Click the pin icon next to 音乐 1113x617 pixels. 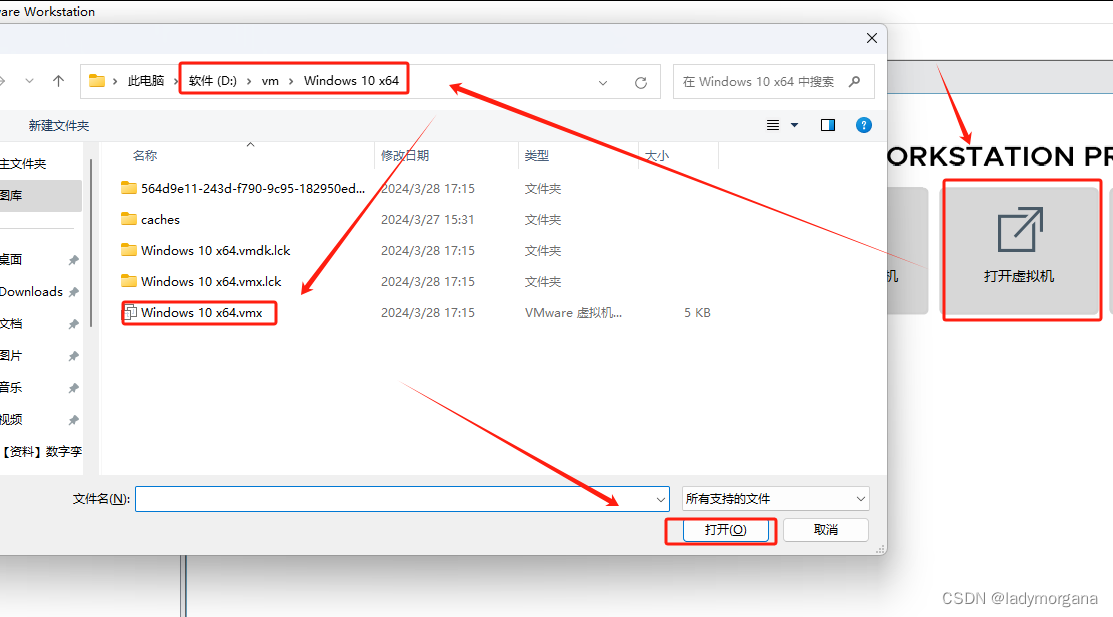click(x=73, y=388)
